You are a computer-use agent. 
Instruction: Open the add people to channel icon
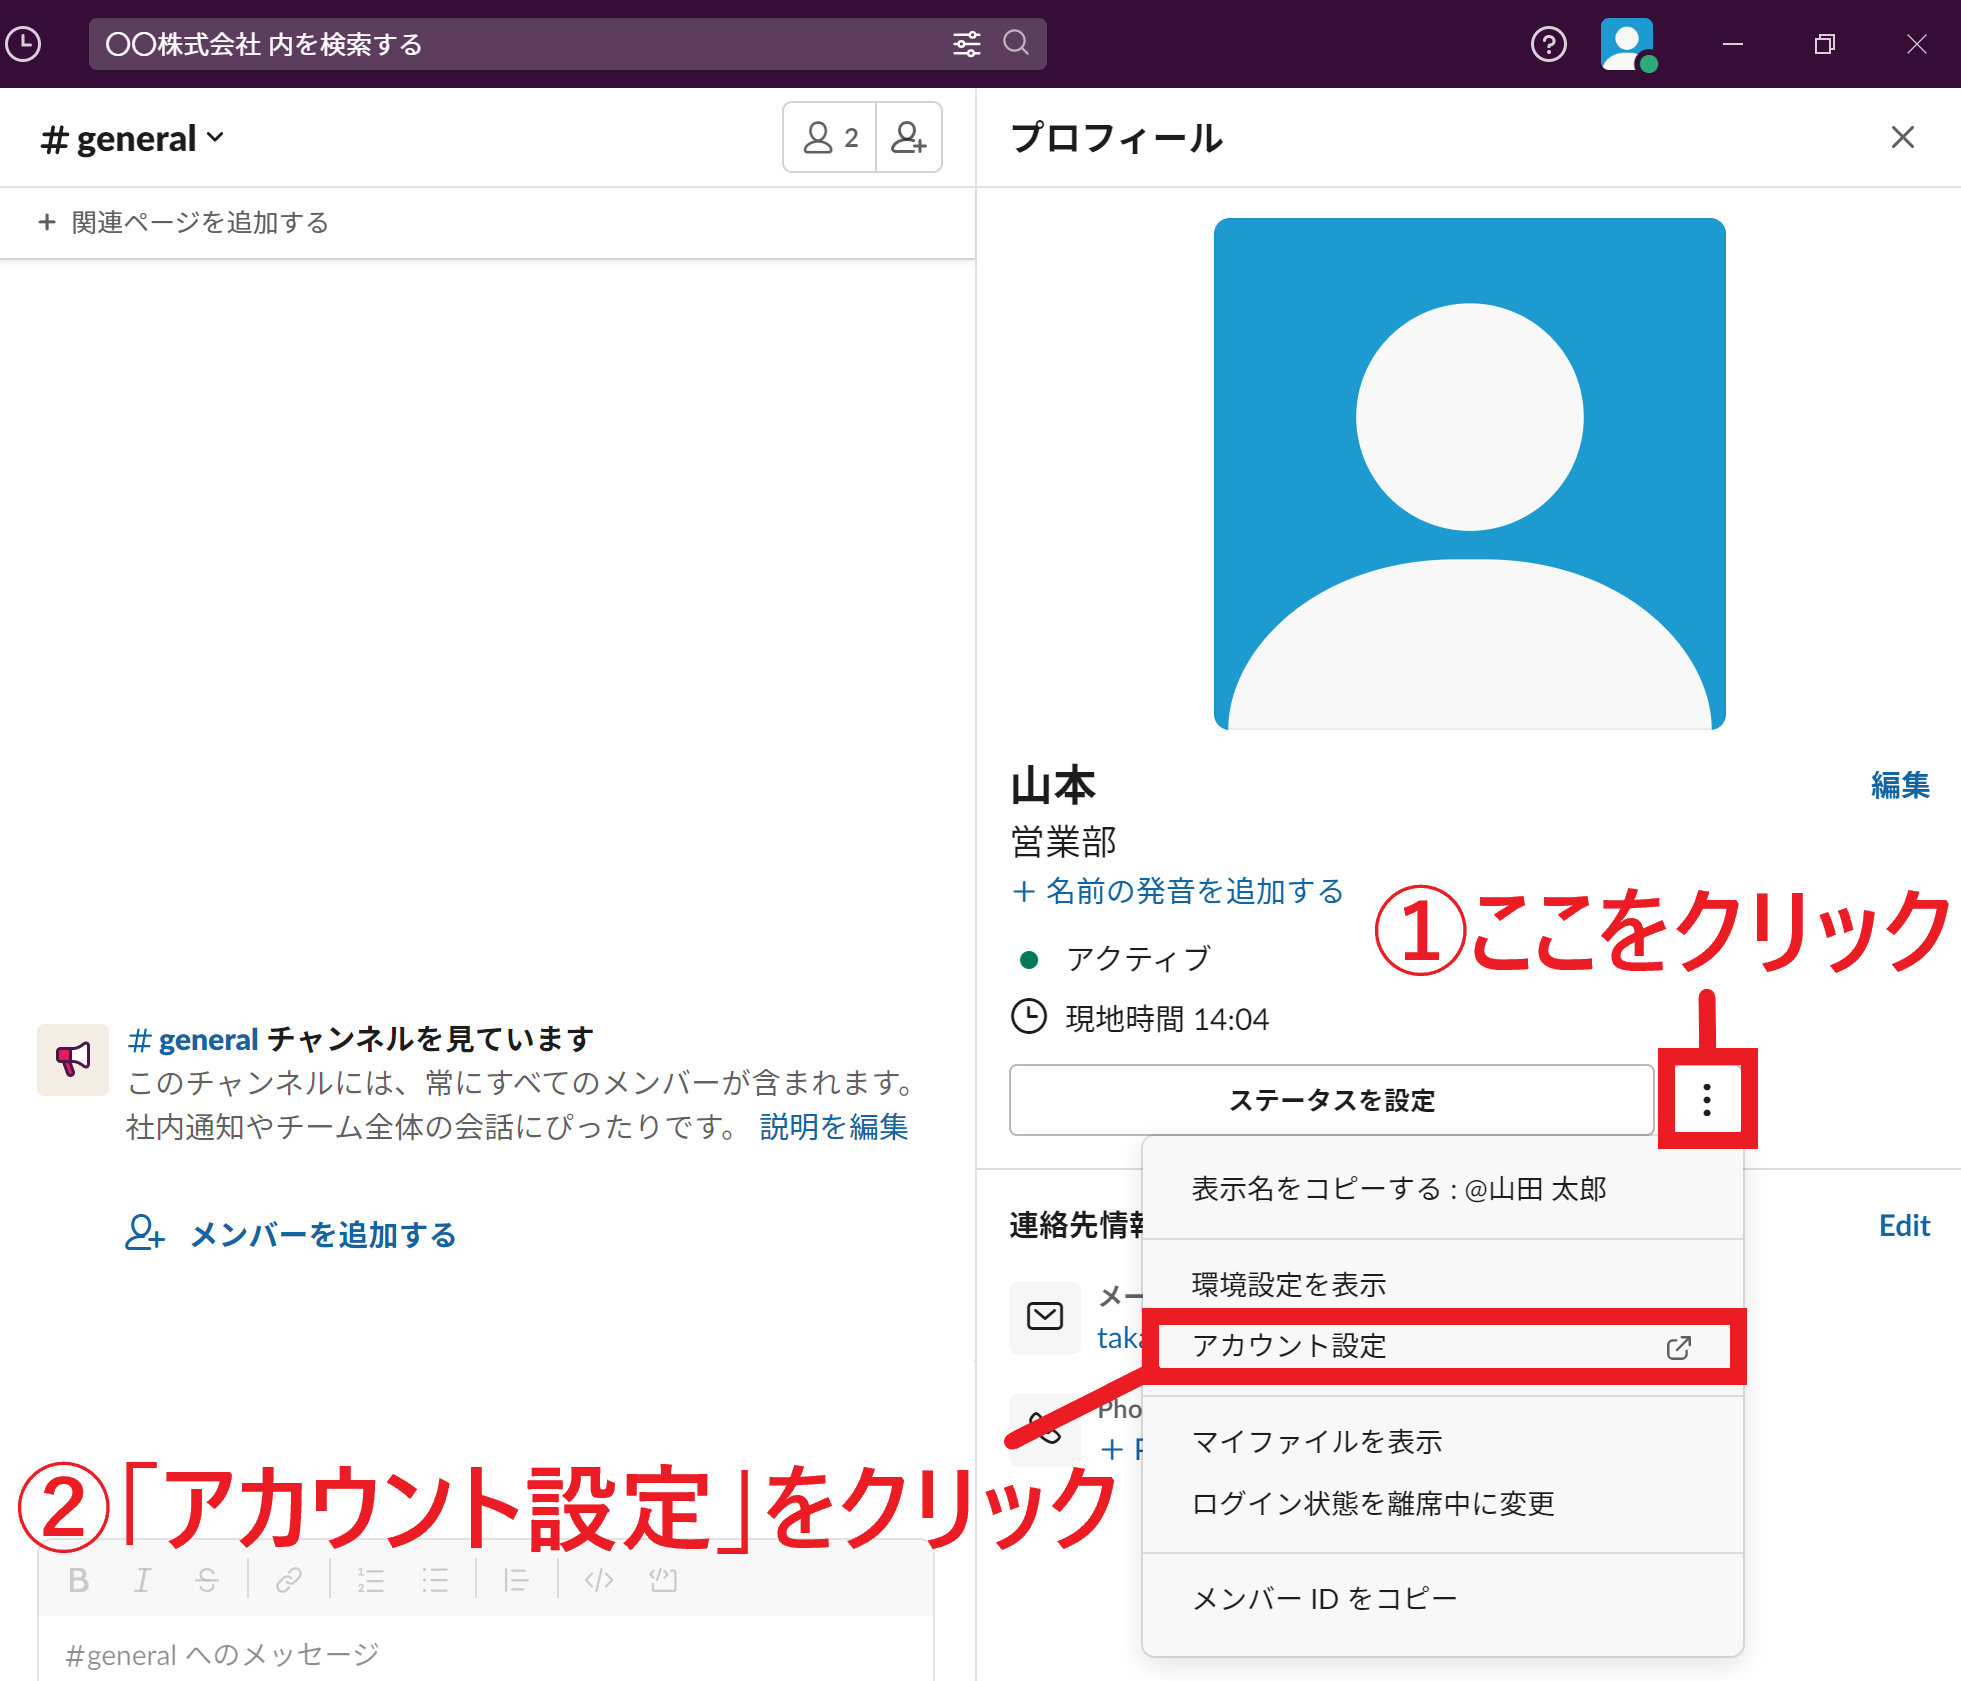[908, 137]
